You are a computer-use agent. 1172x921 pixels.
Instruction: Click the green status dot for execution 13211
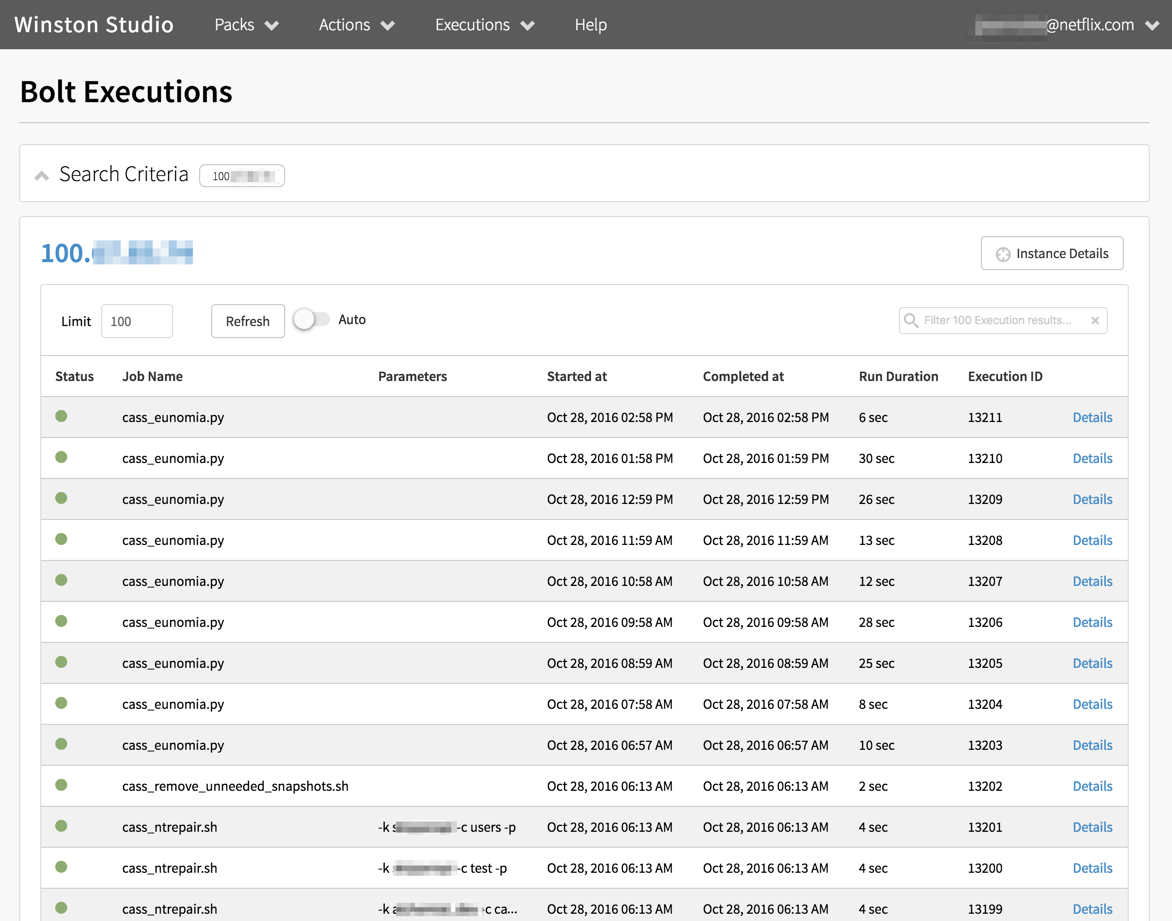61,416
